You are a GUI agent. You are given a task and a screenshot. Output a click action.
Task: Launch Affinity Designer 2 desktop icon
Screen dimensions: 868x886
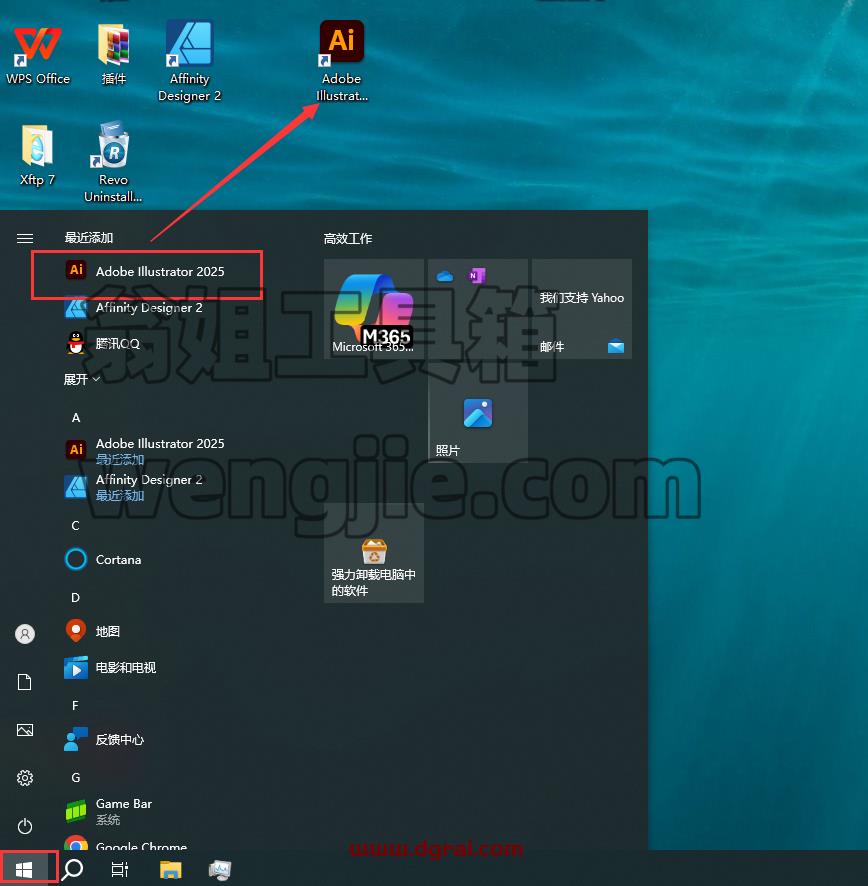coord(189,61)
